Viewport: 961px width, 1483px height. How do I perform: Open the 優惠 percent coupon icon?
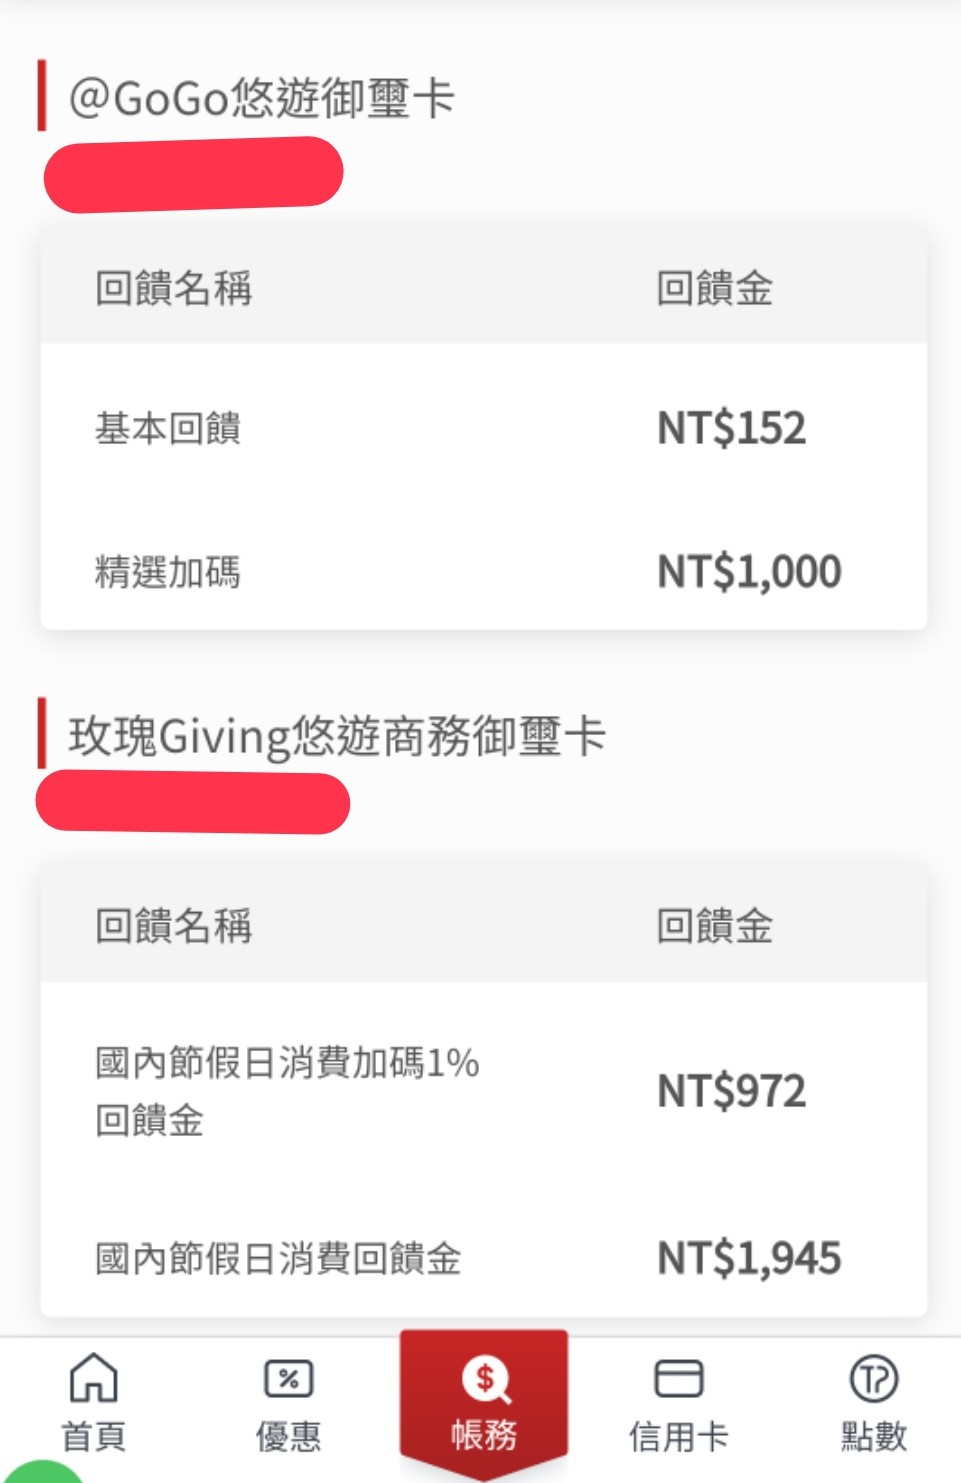click(x=288, y=1379)
